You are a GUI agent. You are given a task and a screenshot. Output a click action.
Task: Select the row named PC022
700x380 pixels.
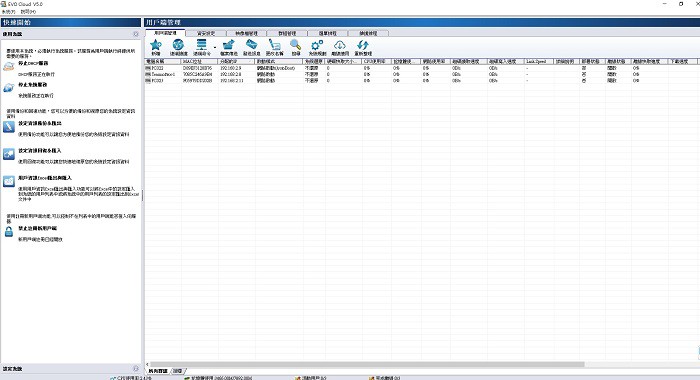[x=422, y=68]
